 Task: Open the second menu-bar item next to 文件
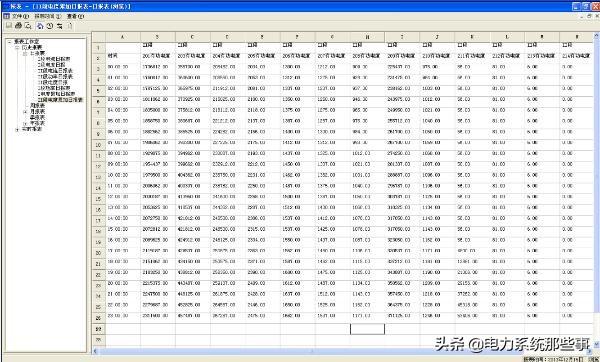coord(48,16)
